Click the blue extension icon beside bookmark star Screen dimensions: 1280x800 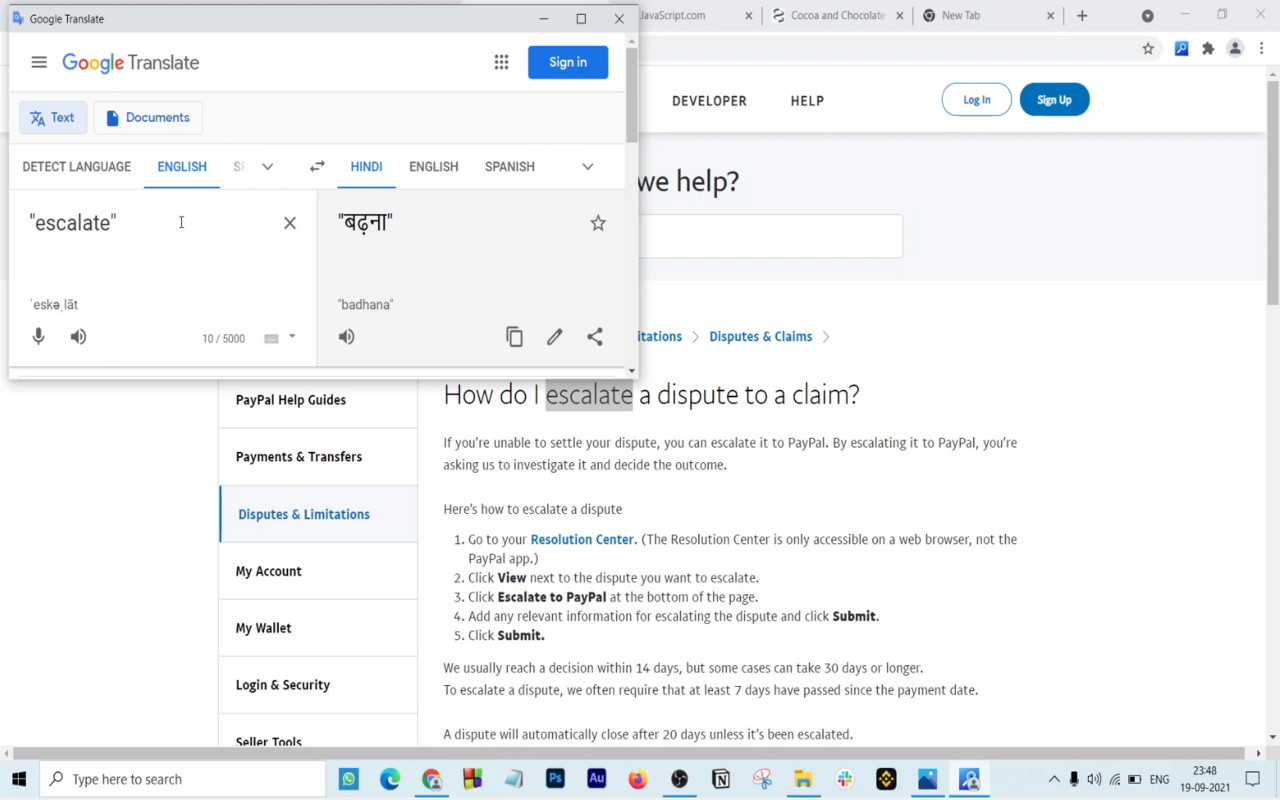coord(1181,48)
